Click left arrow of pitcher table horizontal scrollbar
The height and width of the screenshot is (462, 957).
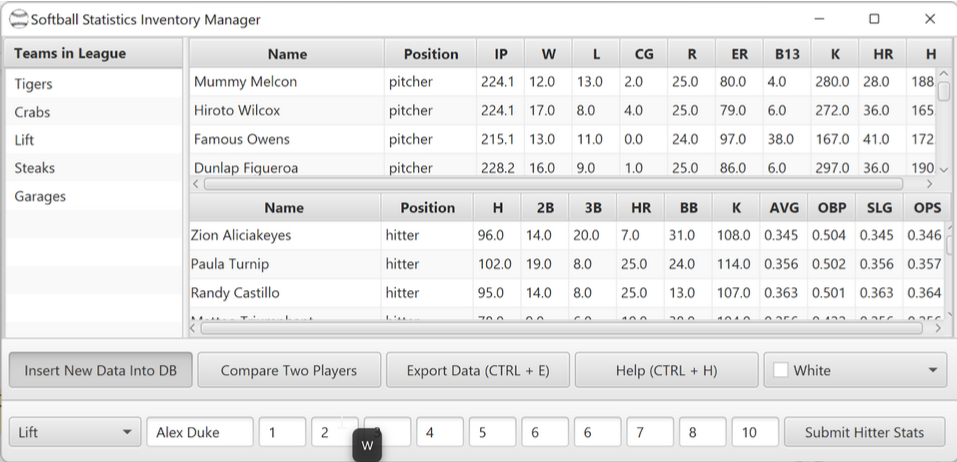tap(196, 184)
